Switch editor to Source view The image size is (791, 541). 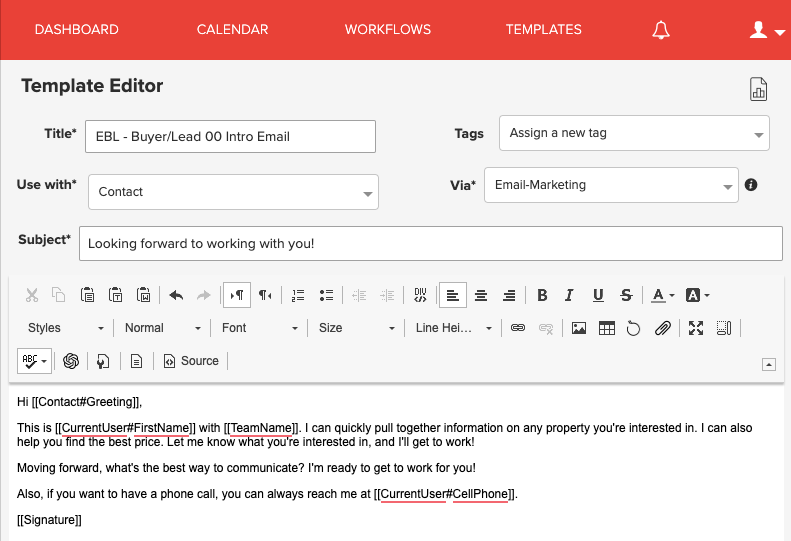[x=191, y=361]
